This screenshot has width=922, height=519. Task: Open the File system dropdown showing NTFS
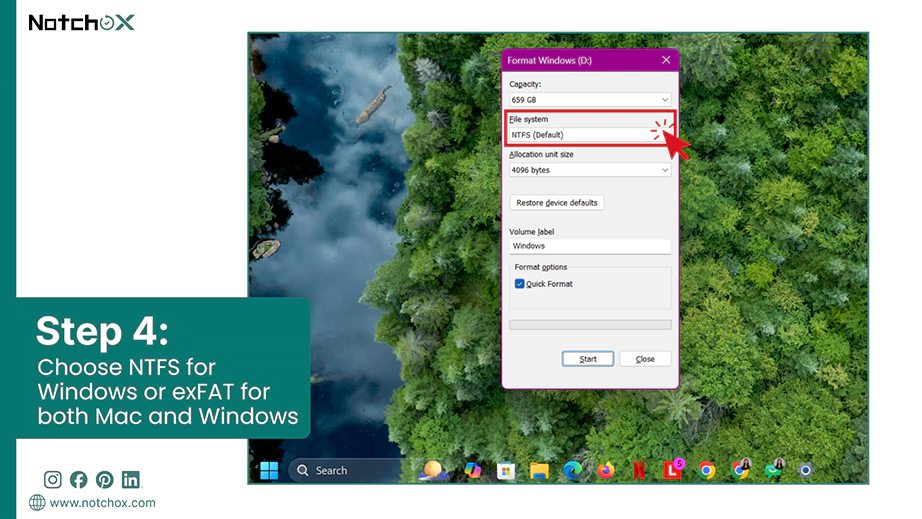point(590,135)
